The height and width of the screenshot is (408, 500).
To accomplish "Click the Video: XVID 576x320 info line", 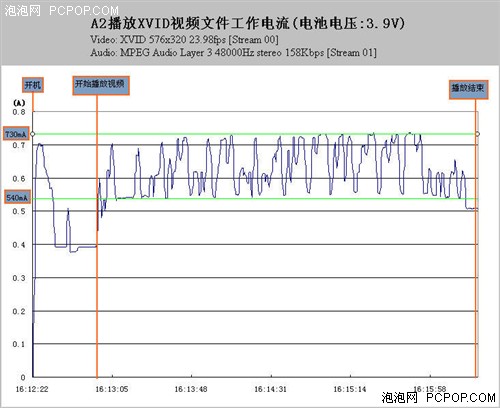I will pyautogui.click(x=184, y=40).
